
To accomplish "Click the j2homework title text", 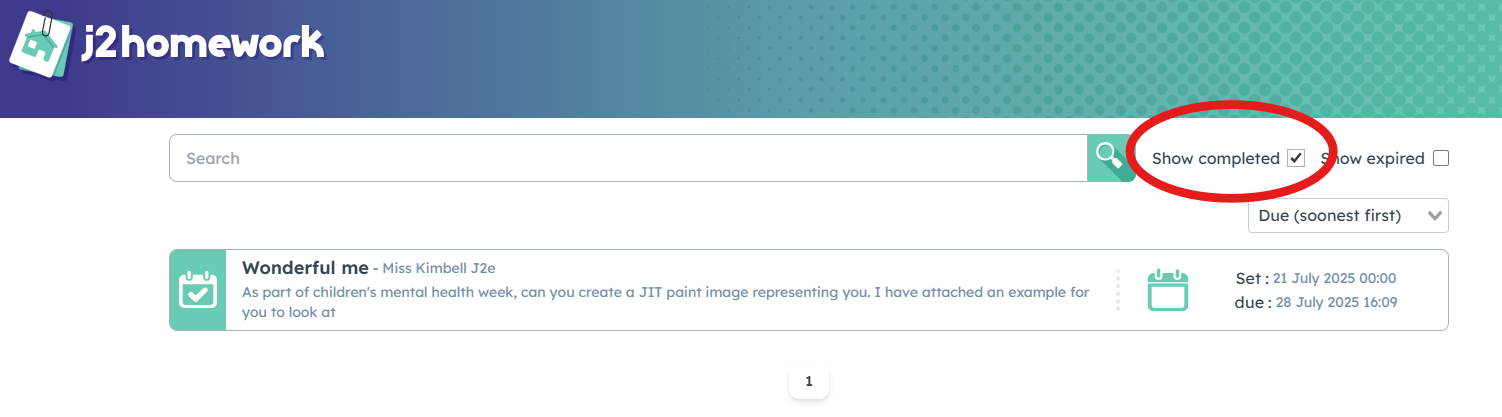I will [202, 44].
